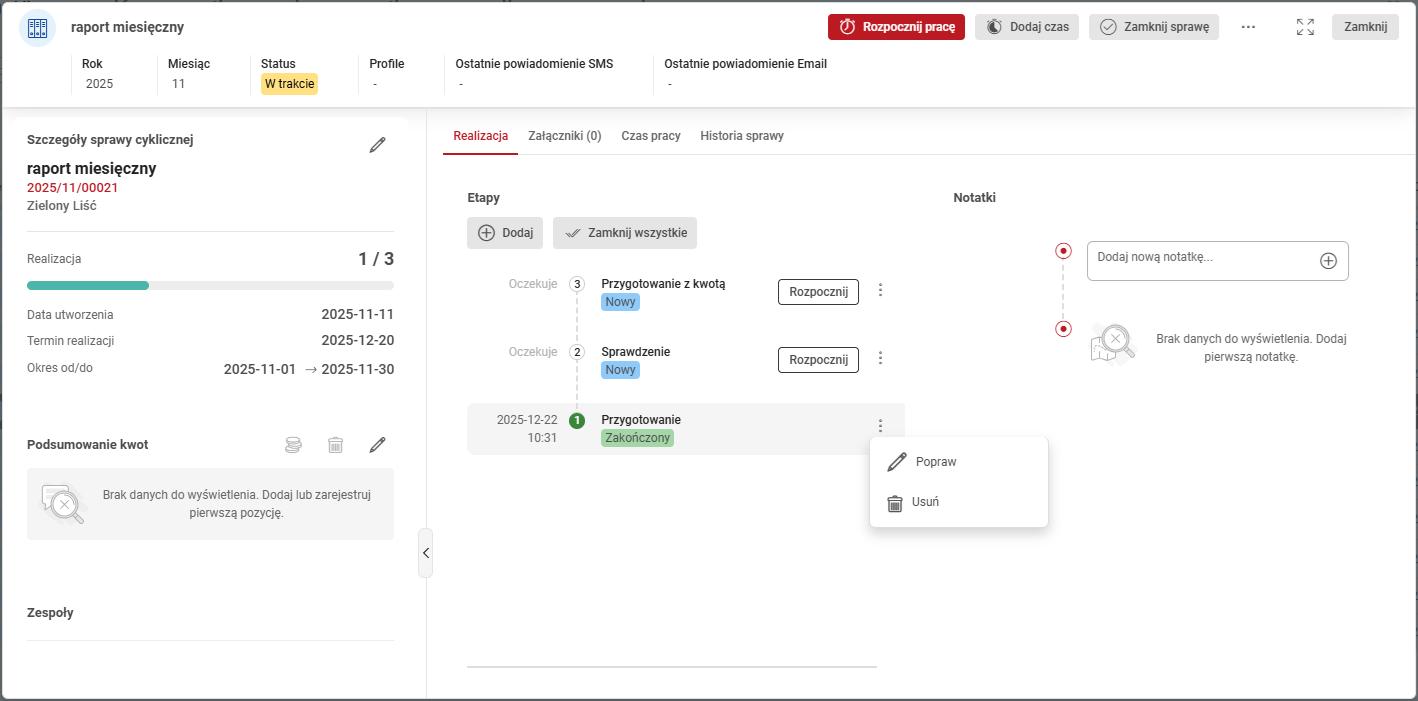The image size is (1418, 701).
Task: Click the coins icon in Podsumowanie kwot
Action: (x=293, y=445)
